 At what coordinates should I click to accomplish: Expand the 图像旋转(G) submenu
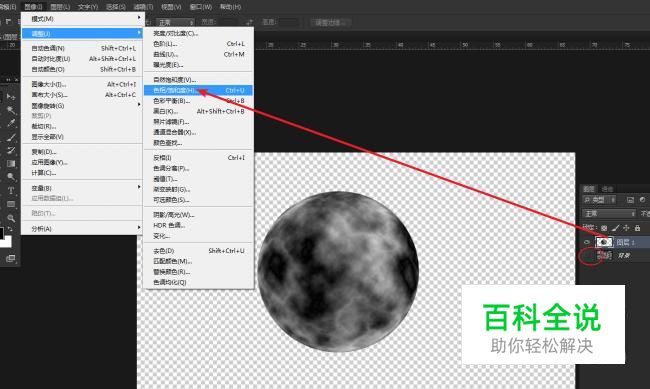click(139, 105)
